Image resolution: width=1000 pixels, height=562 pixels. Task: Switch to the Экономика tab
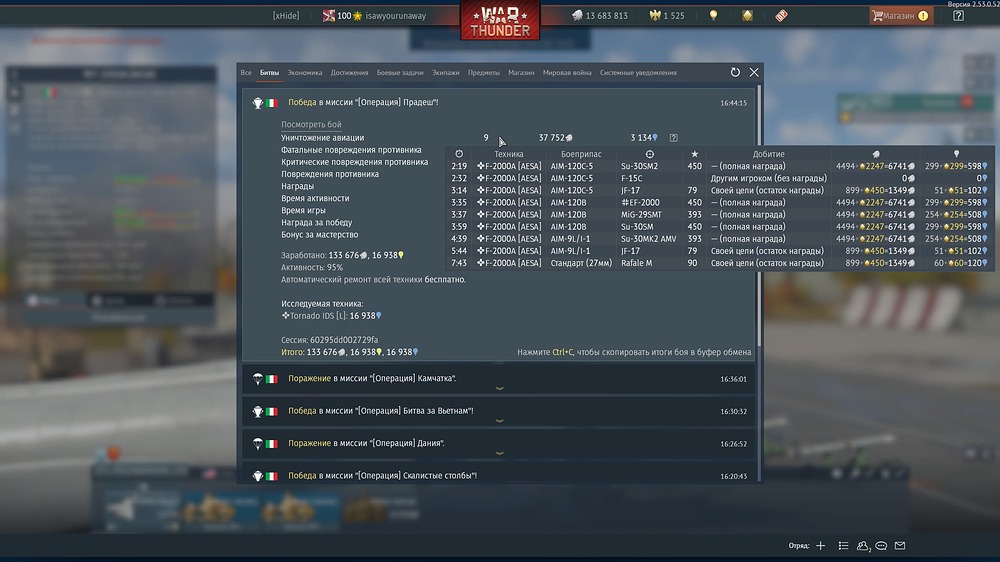pos(305,73)
